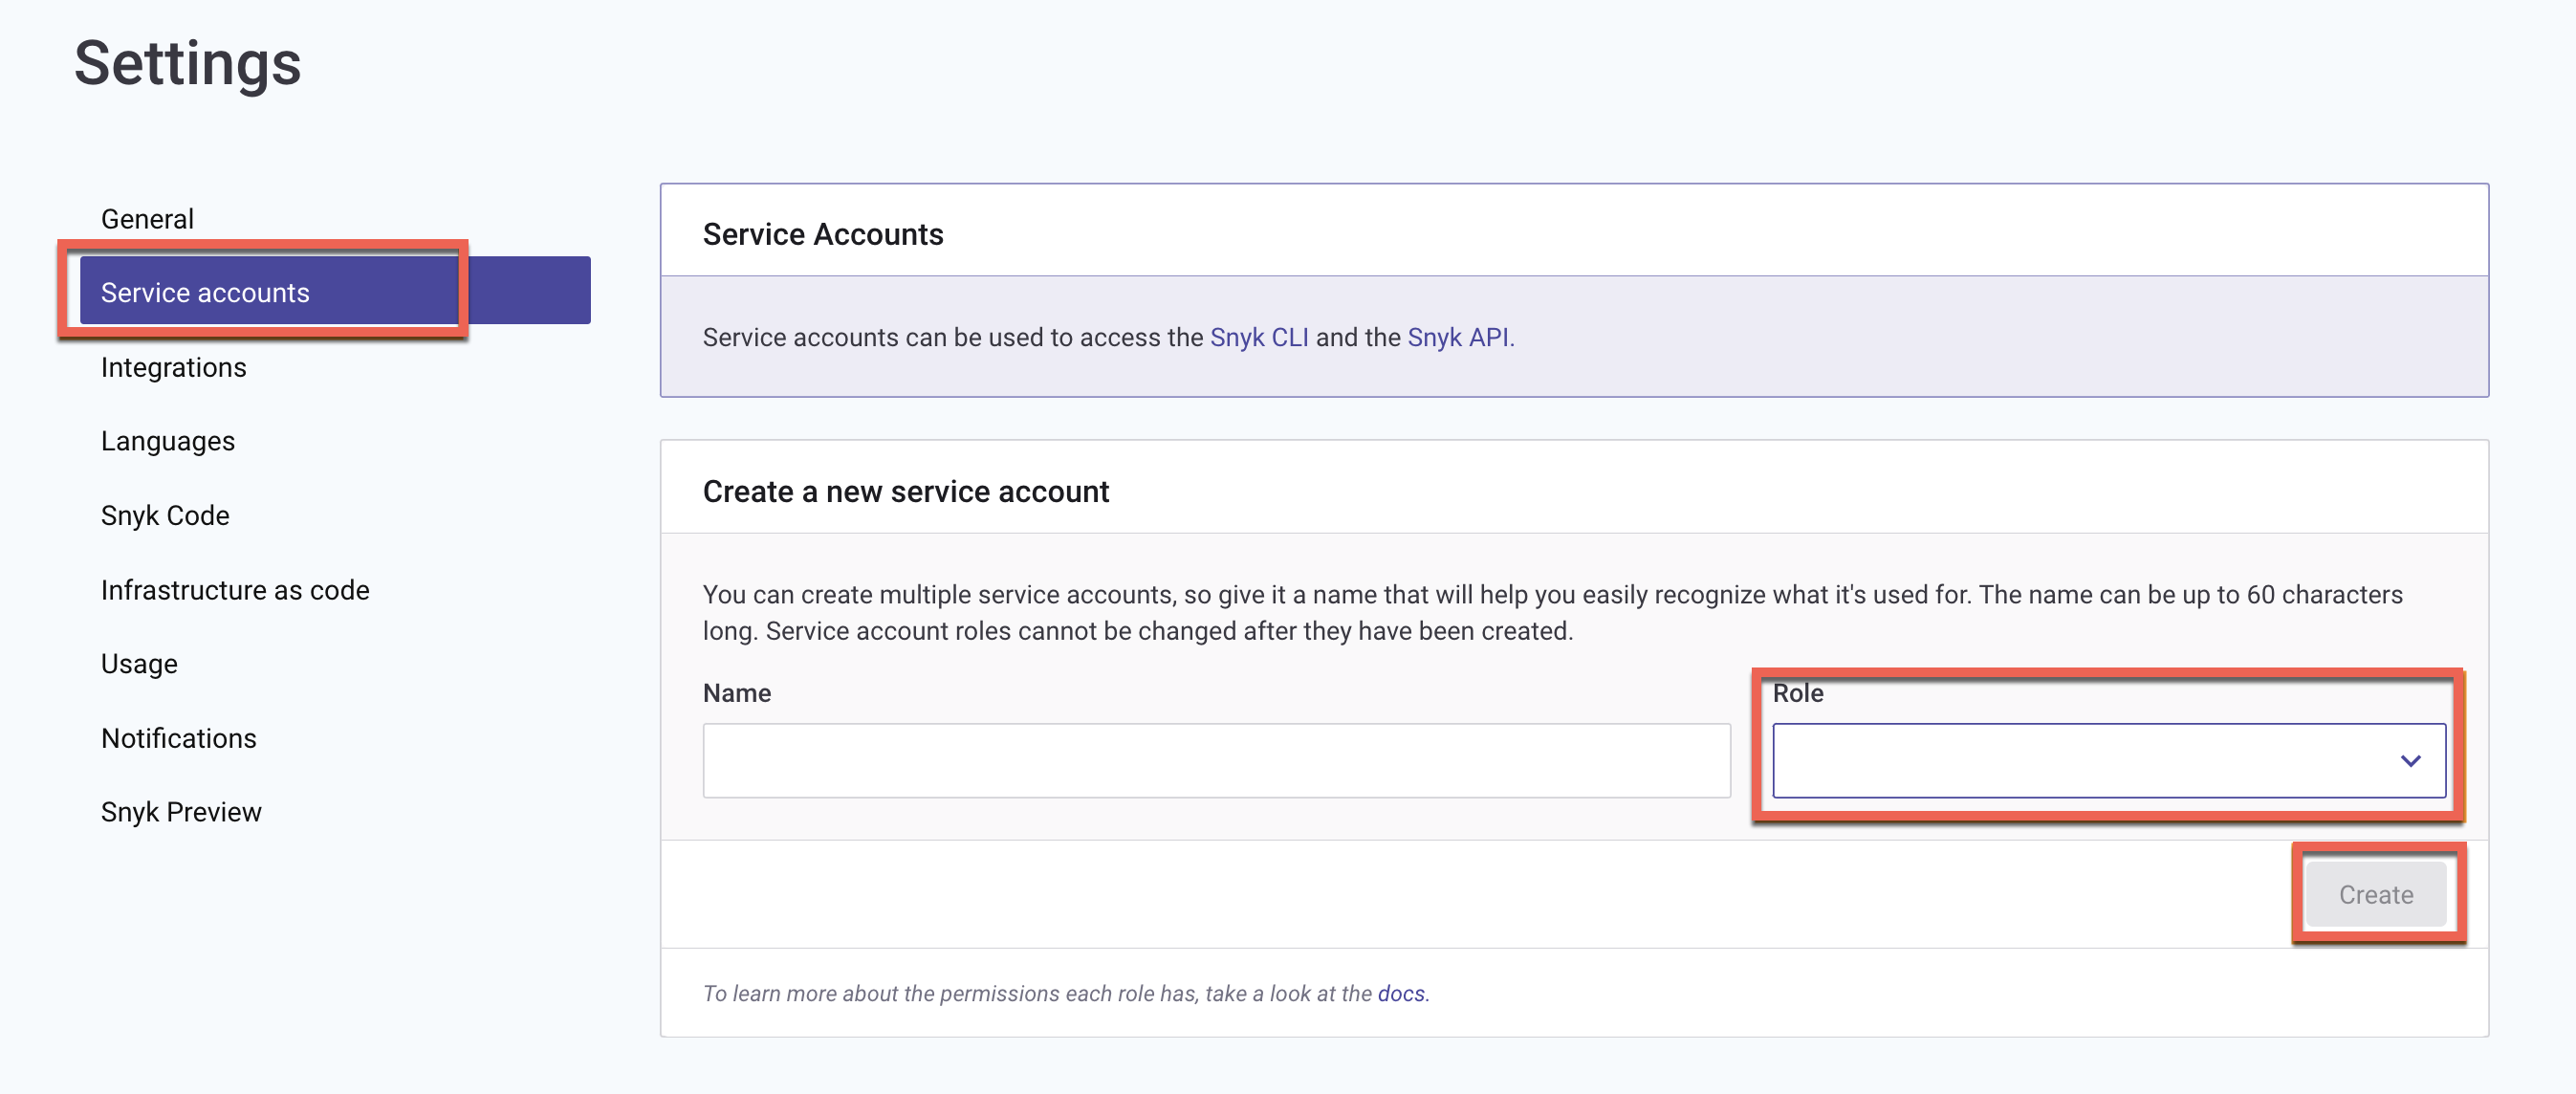The image size is (2576, 1094).
Task: Click the Create a new service account heading
Action: coord(905,491)
